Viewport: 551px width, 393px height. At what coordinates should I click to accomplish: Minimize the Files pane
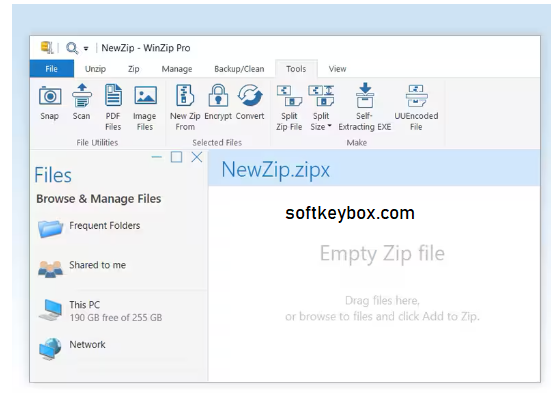pos(157,157)
